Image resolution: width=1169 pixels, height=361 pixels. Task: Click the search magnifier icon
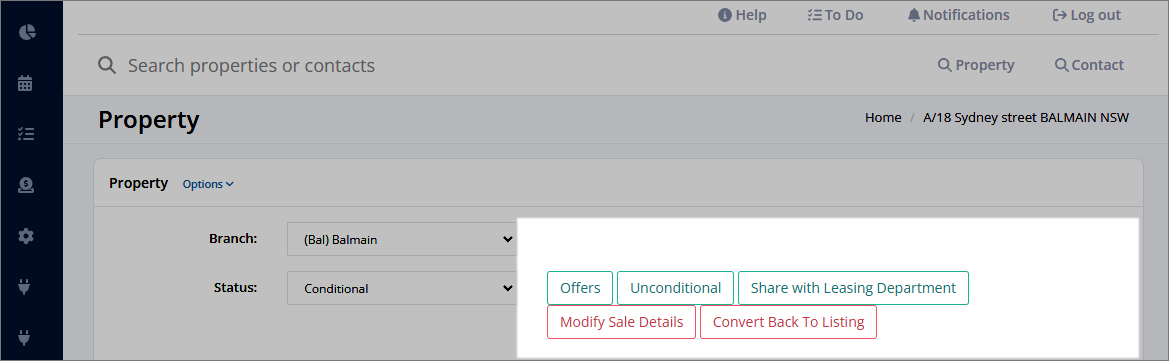tap(107, 66)
